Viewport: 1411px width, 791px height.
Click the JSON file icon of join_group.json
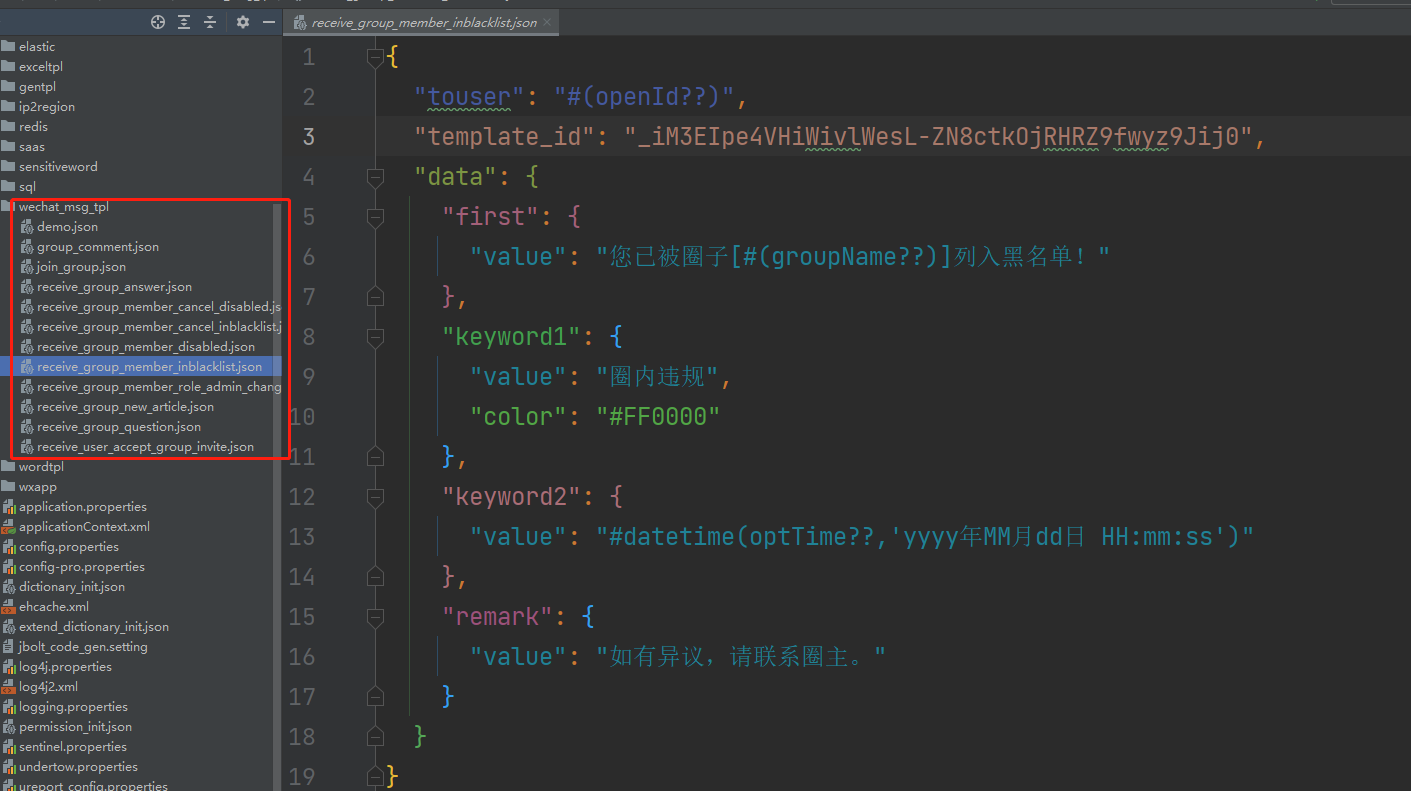click(27, 267)
